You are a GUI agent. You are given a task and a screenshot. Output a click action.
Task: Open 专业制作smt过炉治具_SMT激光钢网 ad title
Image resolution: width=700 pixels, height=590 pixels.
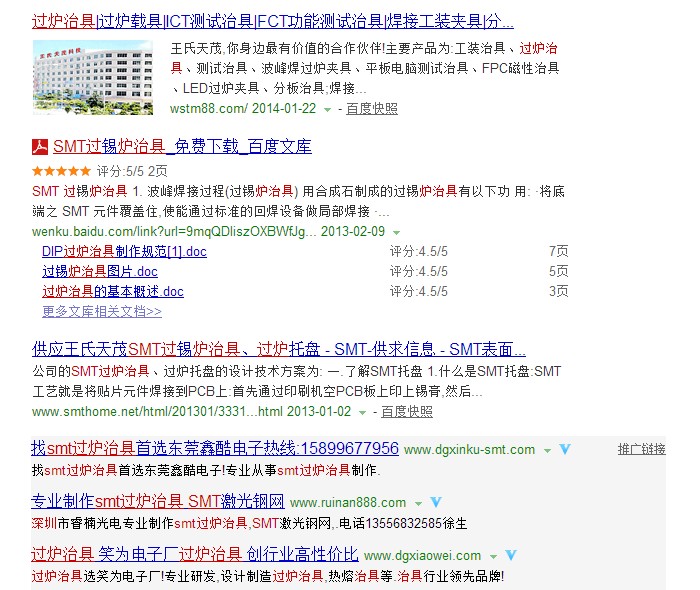(x=158, y=502)
